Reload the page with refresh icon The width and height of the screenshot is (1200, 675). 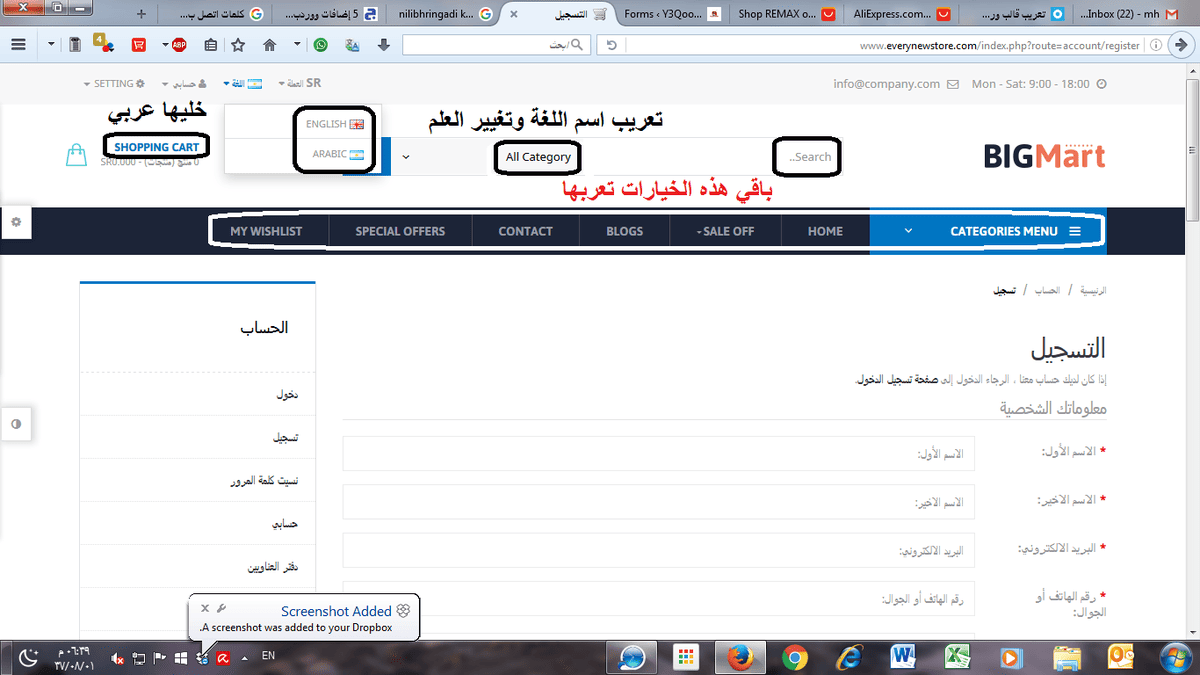click(611, 45)
